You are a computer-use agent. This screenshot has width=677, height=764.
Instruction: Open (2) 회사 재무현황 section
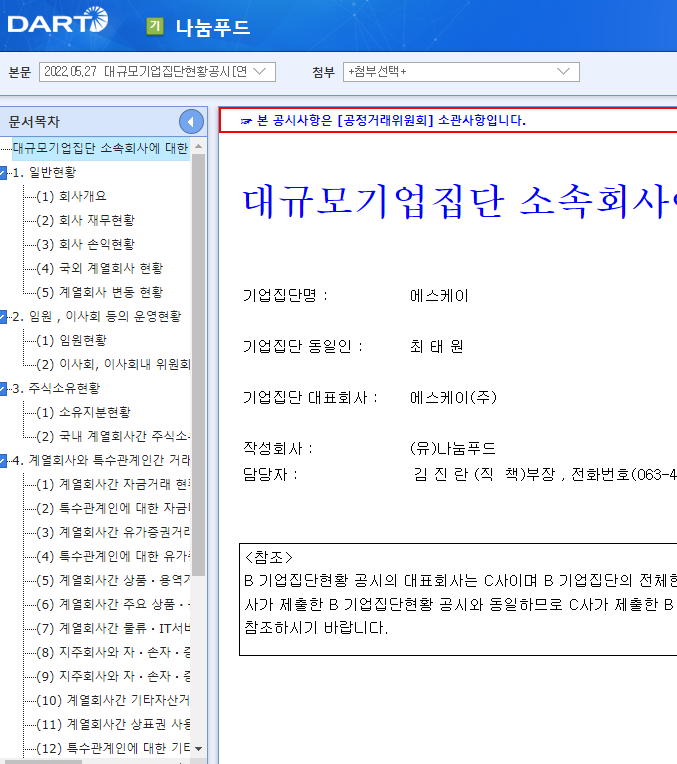pyautogui.click(x=85, y=220)
